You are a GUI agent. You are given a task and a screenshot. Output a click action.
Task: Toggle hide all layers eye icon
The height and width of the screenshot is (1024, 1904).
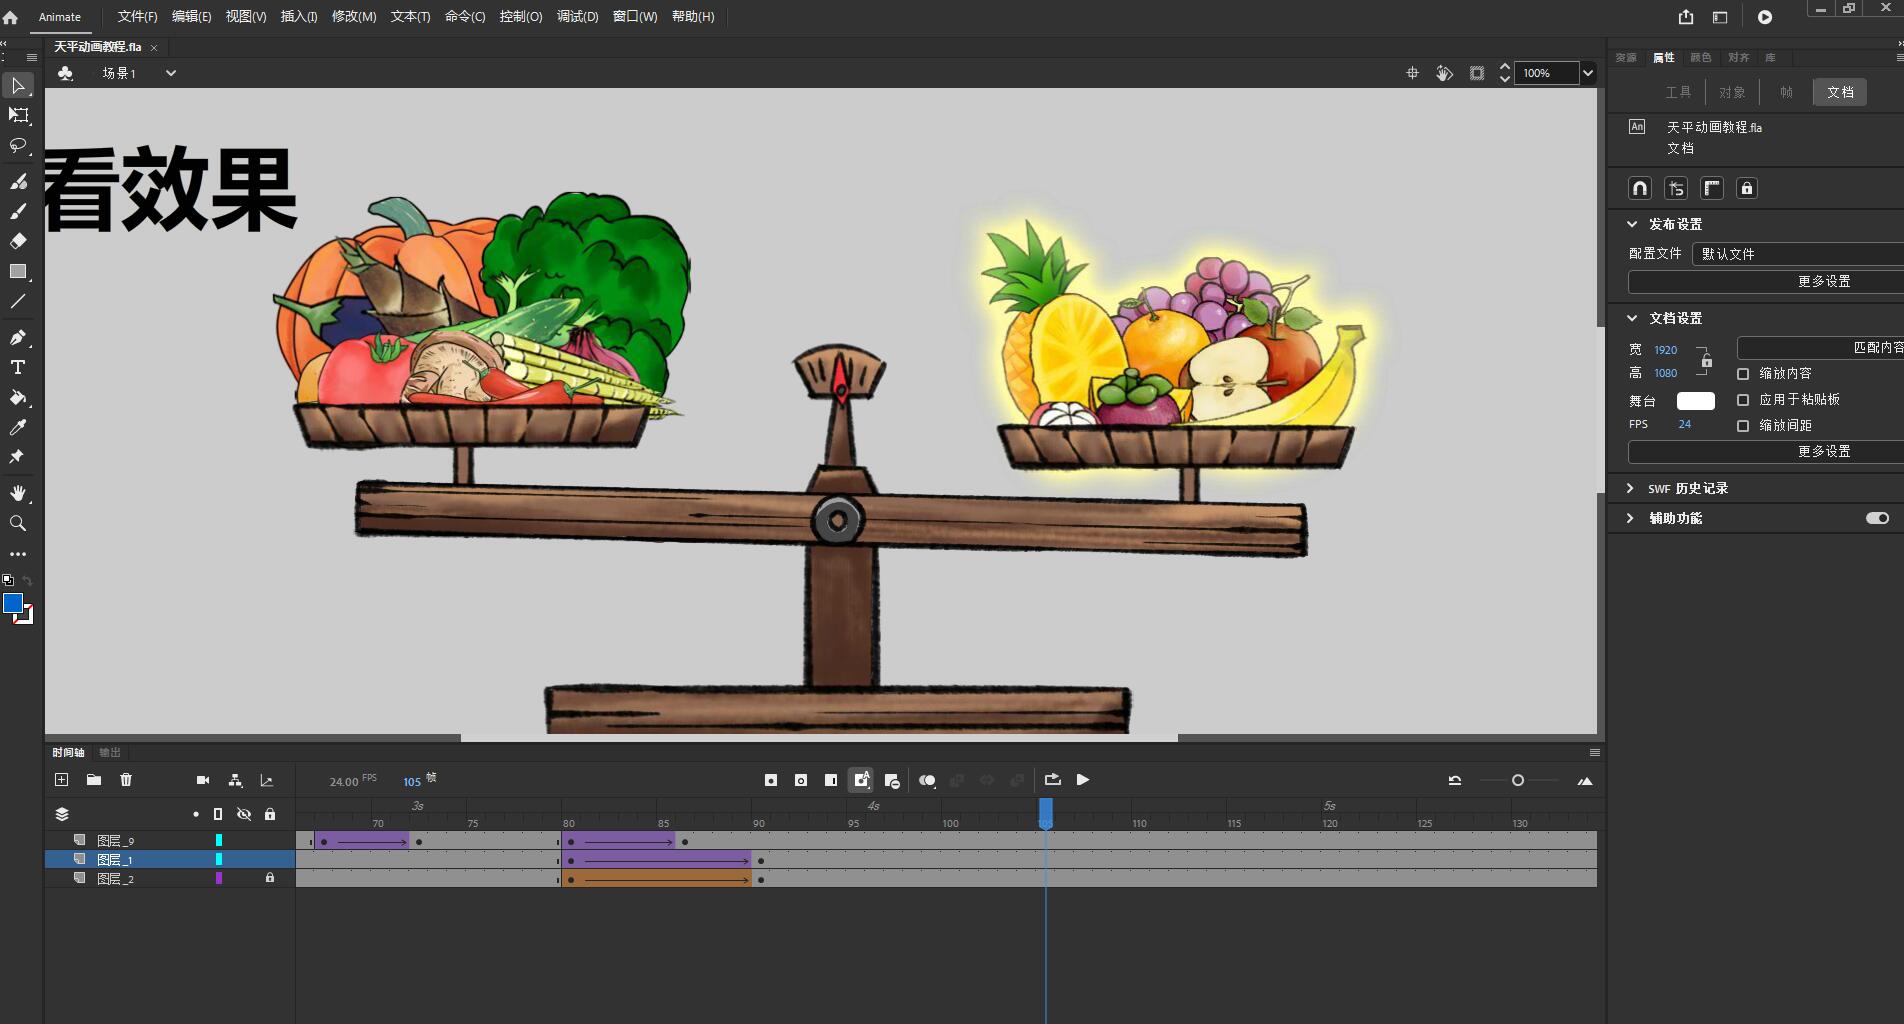(244, 814)
